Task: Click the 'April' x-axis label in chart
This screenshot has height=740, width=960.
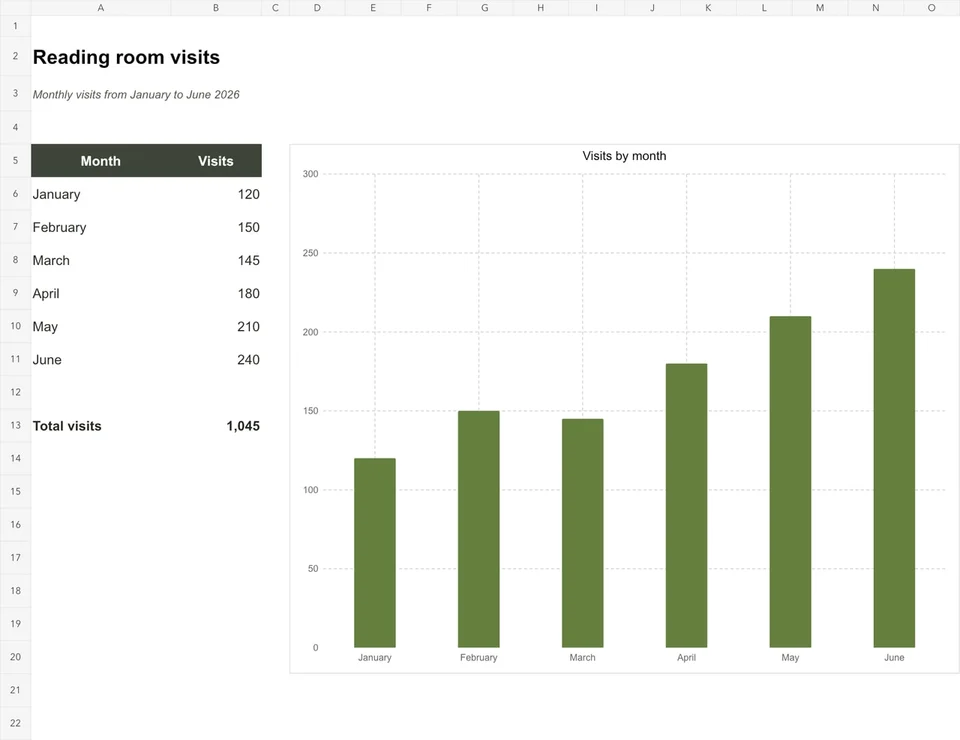Action: pyautogui.click(x=686, y=657)
